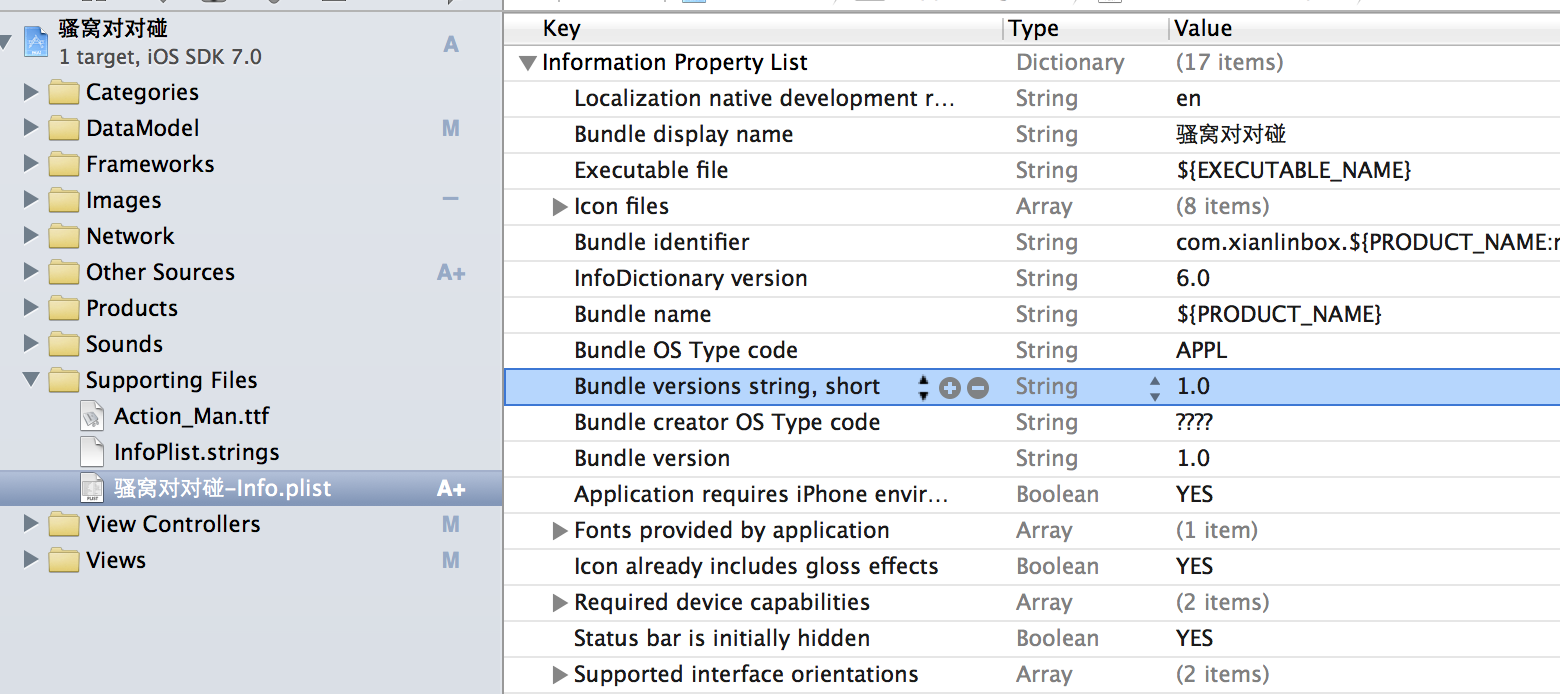The height and width of the screenshot is (694, 1560).
Task: Click the ${PRODUCT_NAME} Bundle name value
Action: coord(1279,315)
